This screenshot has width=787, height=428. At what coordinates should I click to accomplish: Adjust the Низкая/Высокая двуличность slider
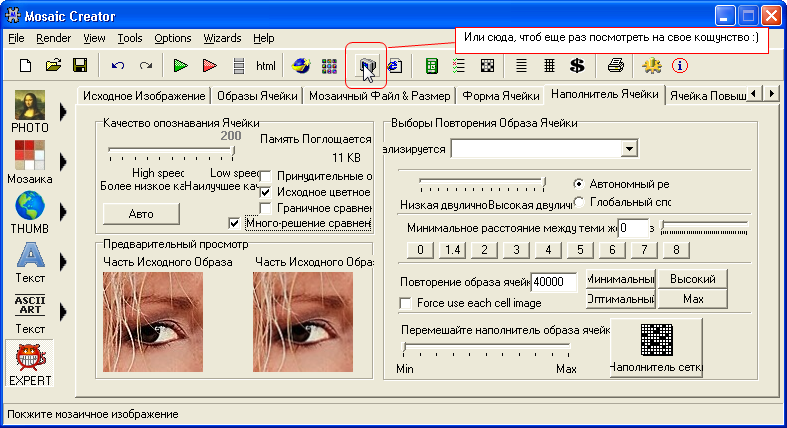(x=482, y=184)
